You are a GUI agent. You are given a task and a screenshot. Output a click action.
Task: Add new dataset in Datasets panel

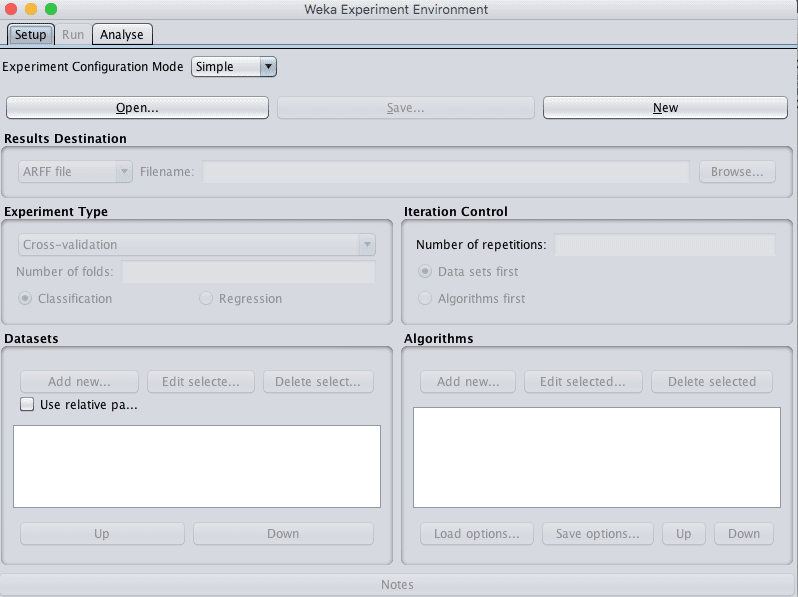pos(79,382)
